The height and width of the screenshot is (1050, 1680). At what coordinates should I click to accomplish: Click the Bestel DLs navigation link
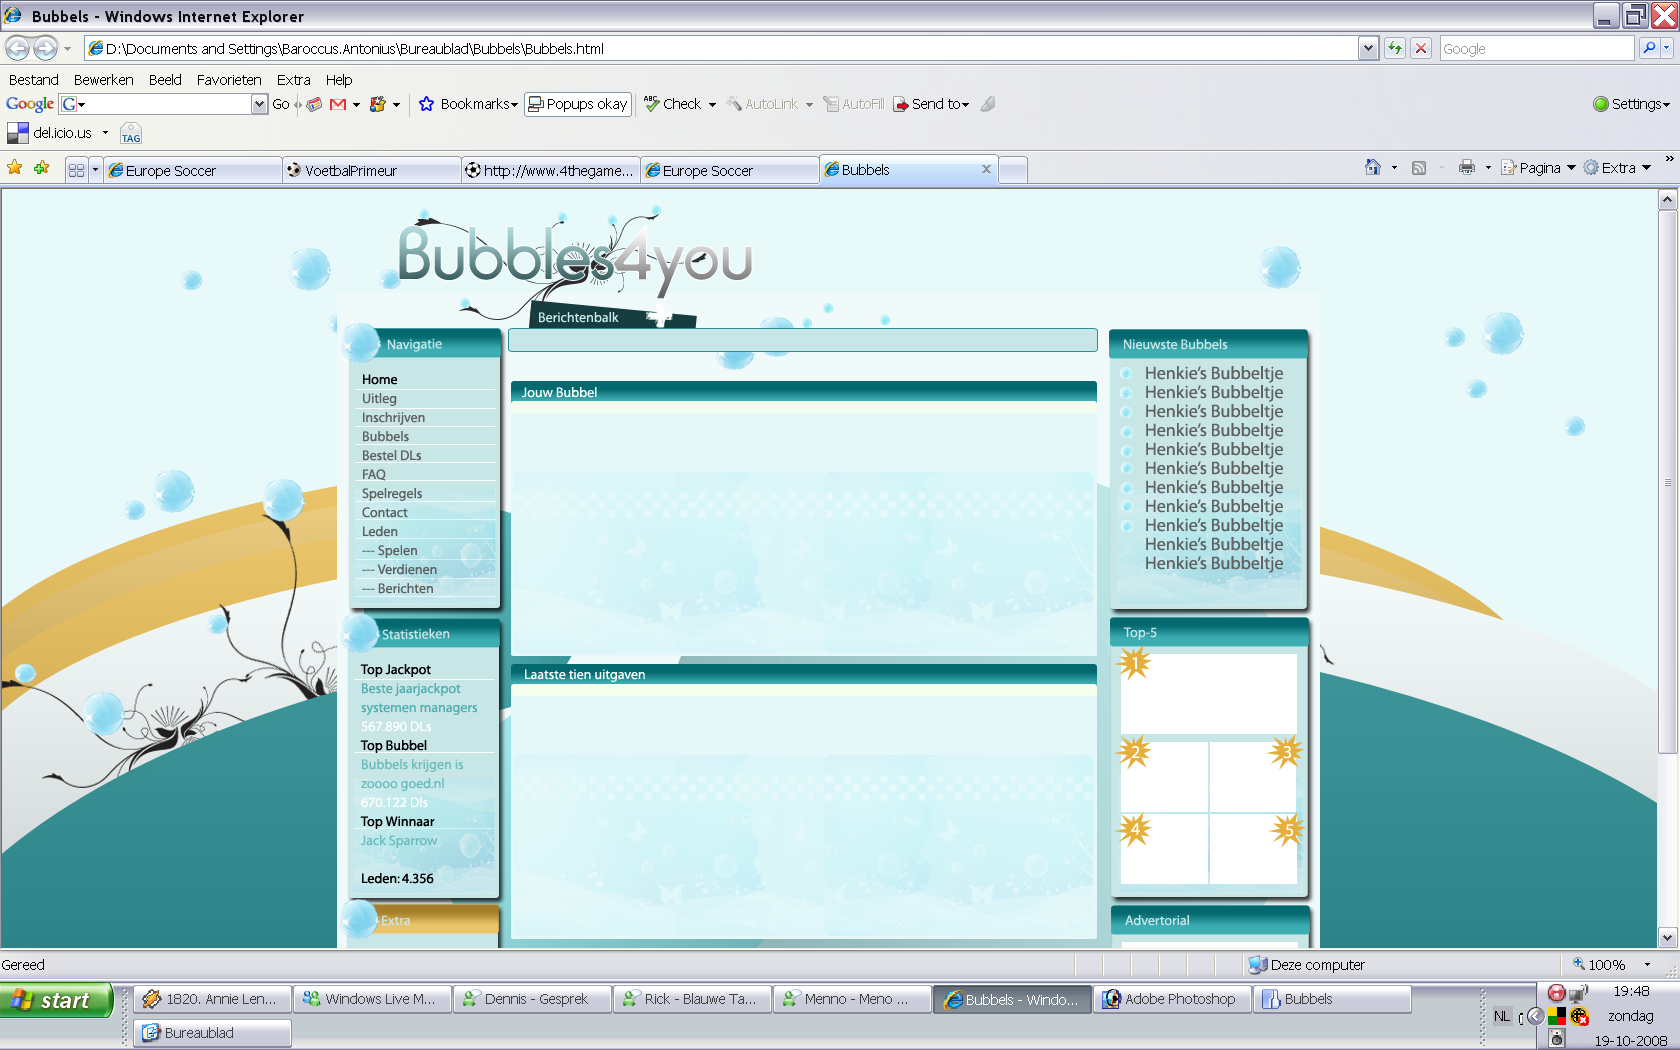391,455
